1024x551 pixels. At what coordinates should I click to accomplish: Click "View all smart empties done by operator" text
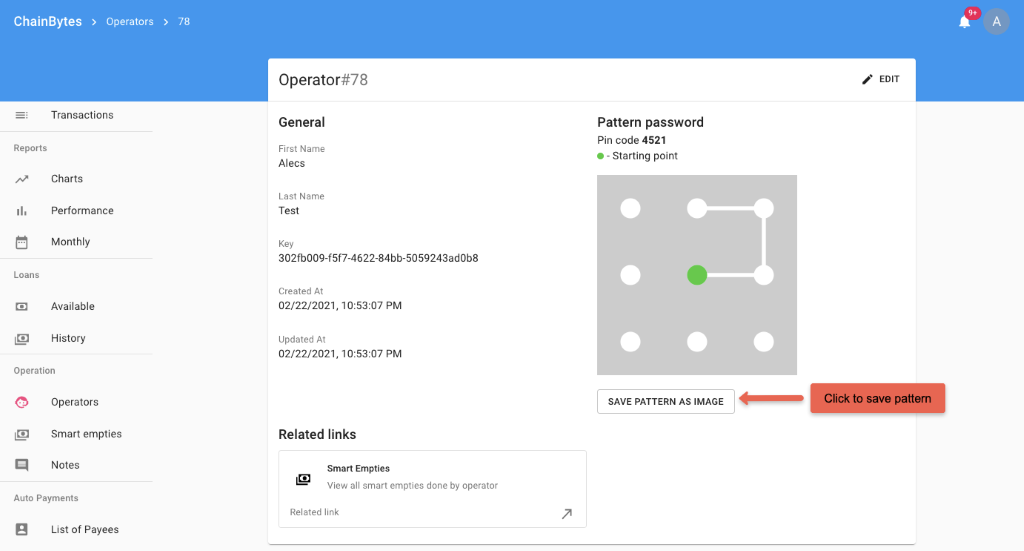pos(412,485)
